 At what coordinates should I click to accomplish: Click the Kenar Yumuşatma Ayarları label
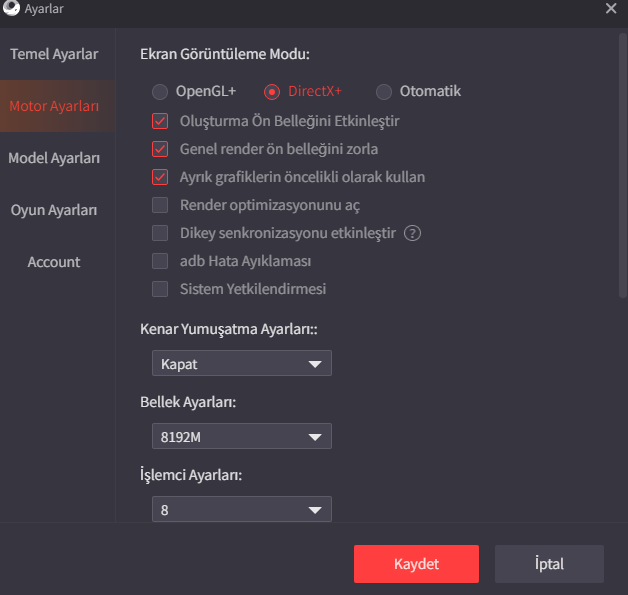(x=229, y=329)
